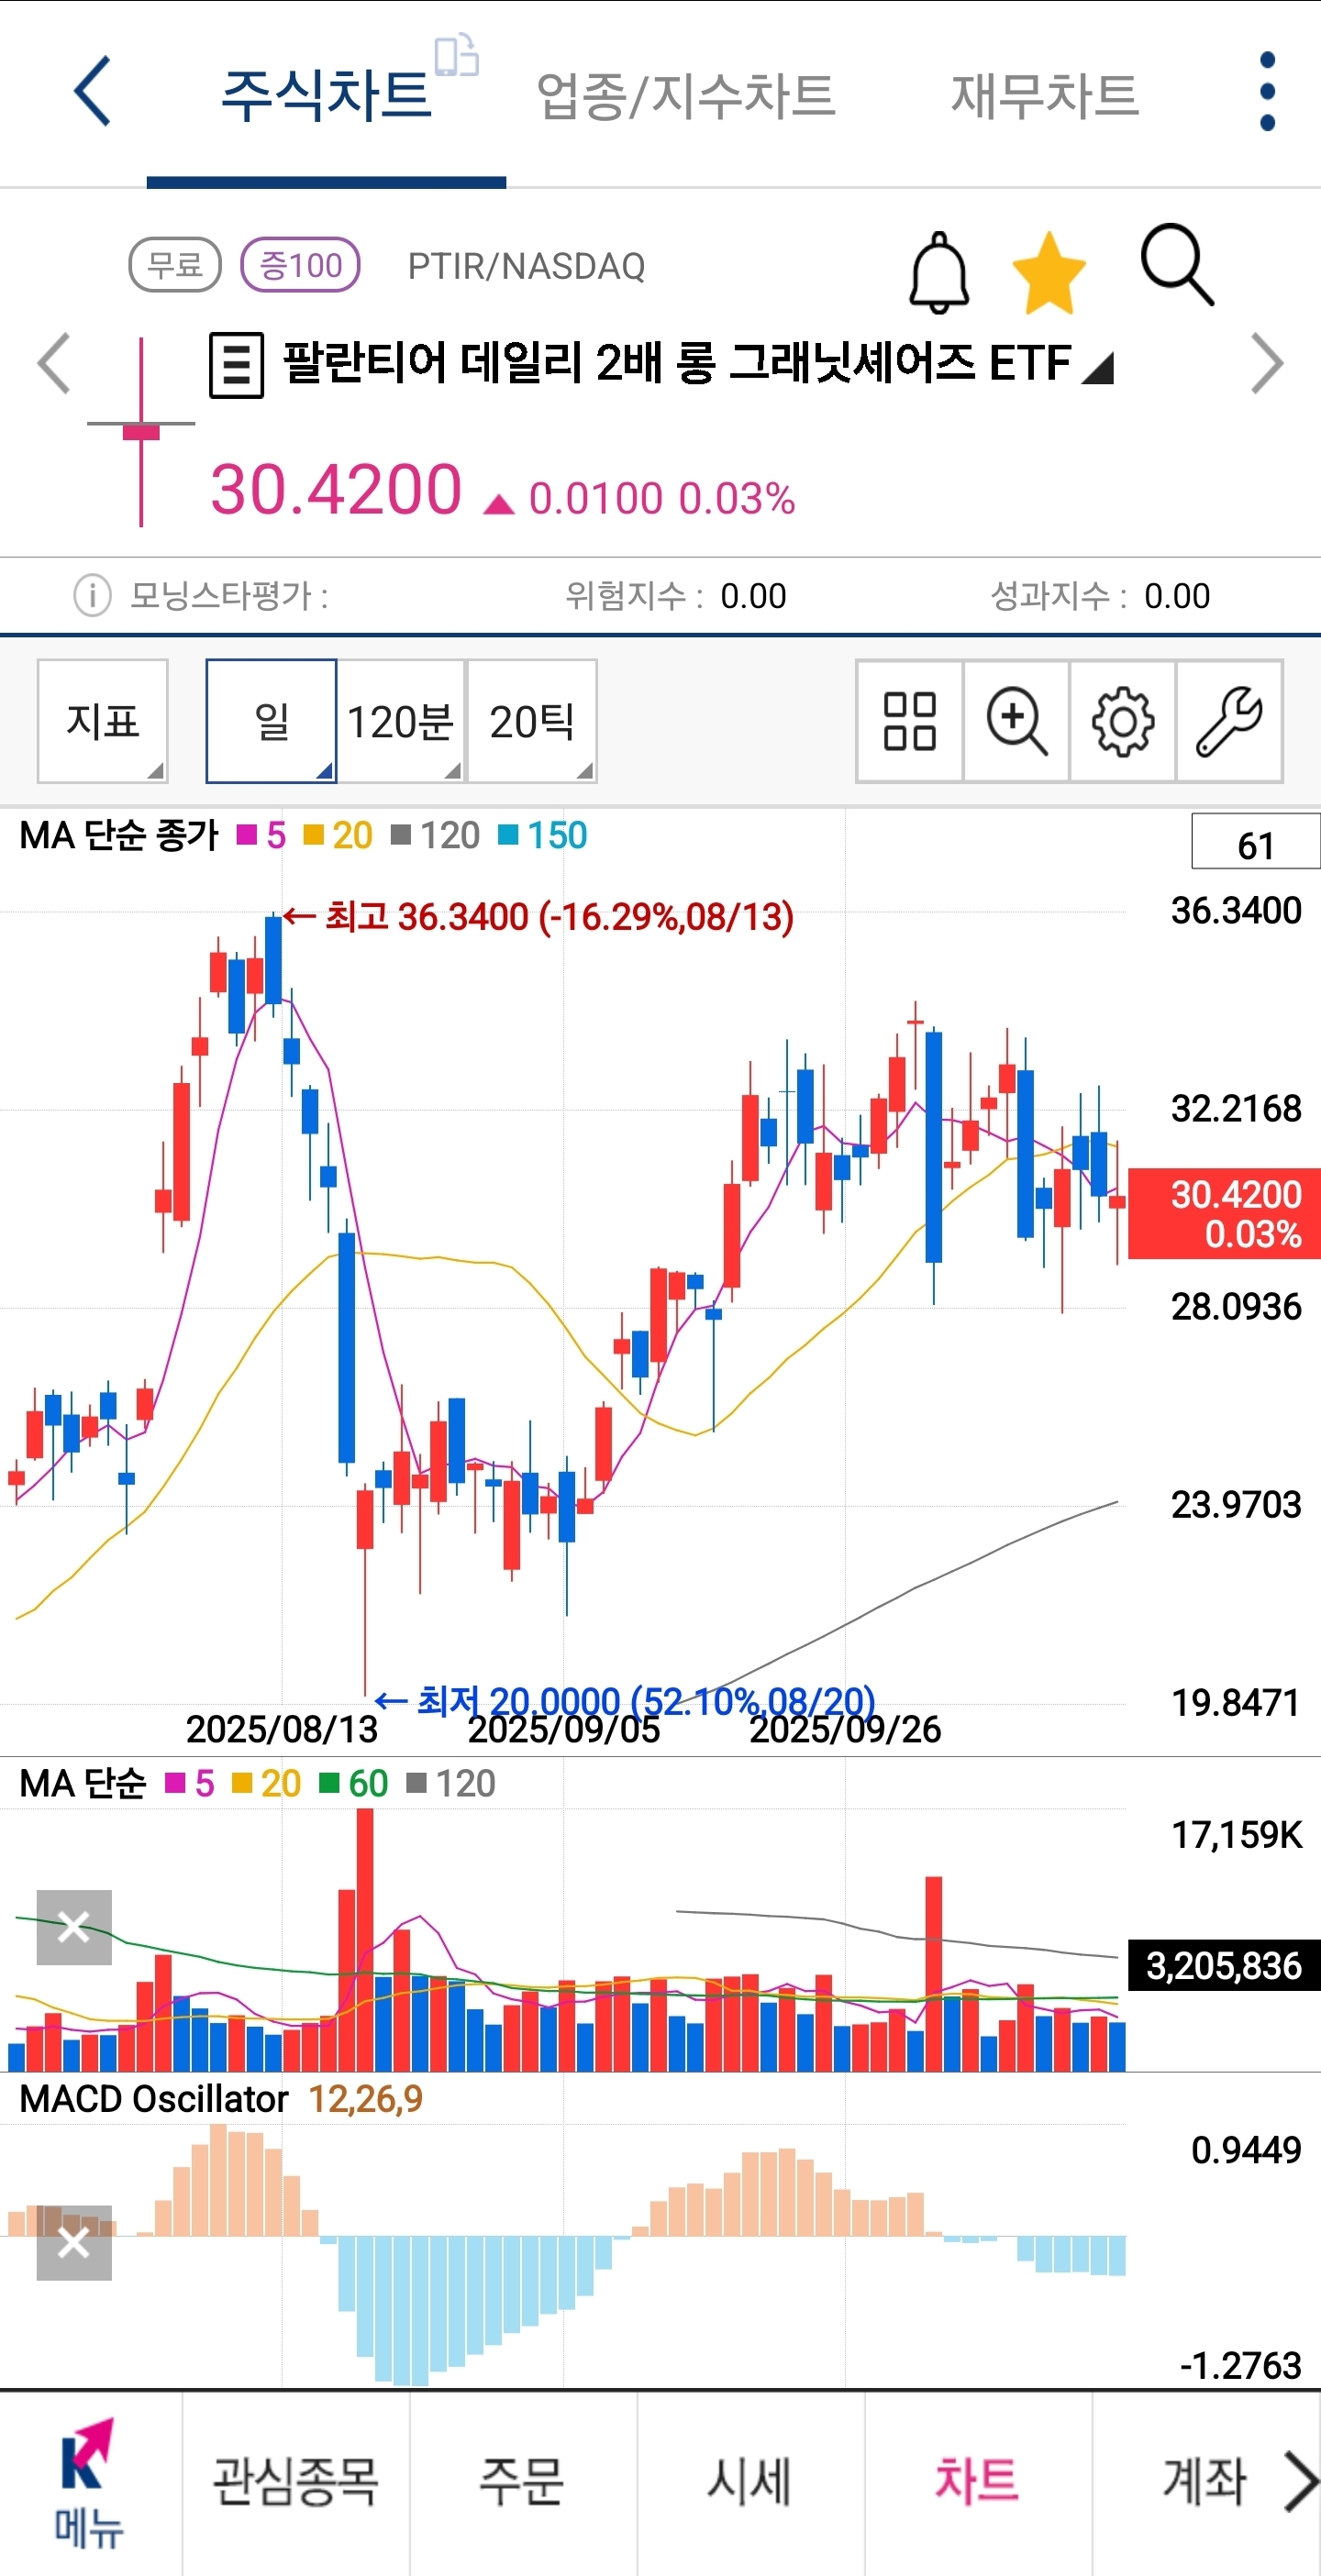Tap date label 2025/09/26
Screen dimensions: 1321x2576
[845, 1730]
